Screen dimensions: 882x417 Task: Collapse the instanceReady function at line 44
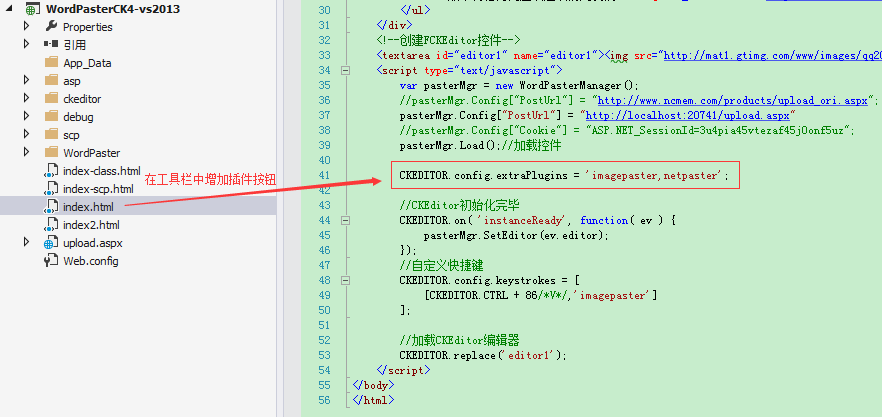point(345,221)
